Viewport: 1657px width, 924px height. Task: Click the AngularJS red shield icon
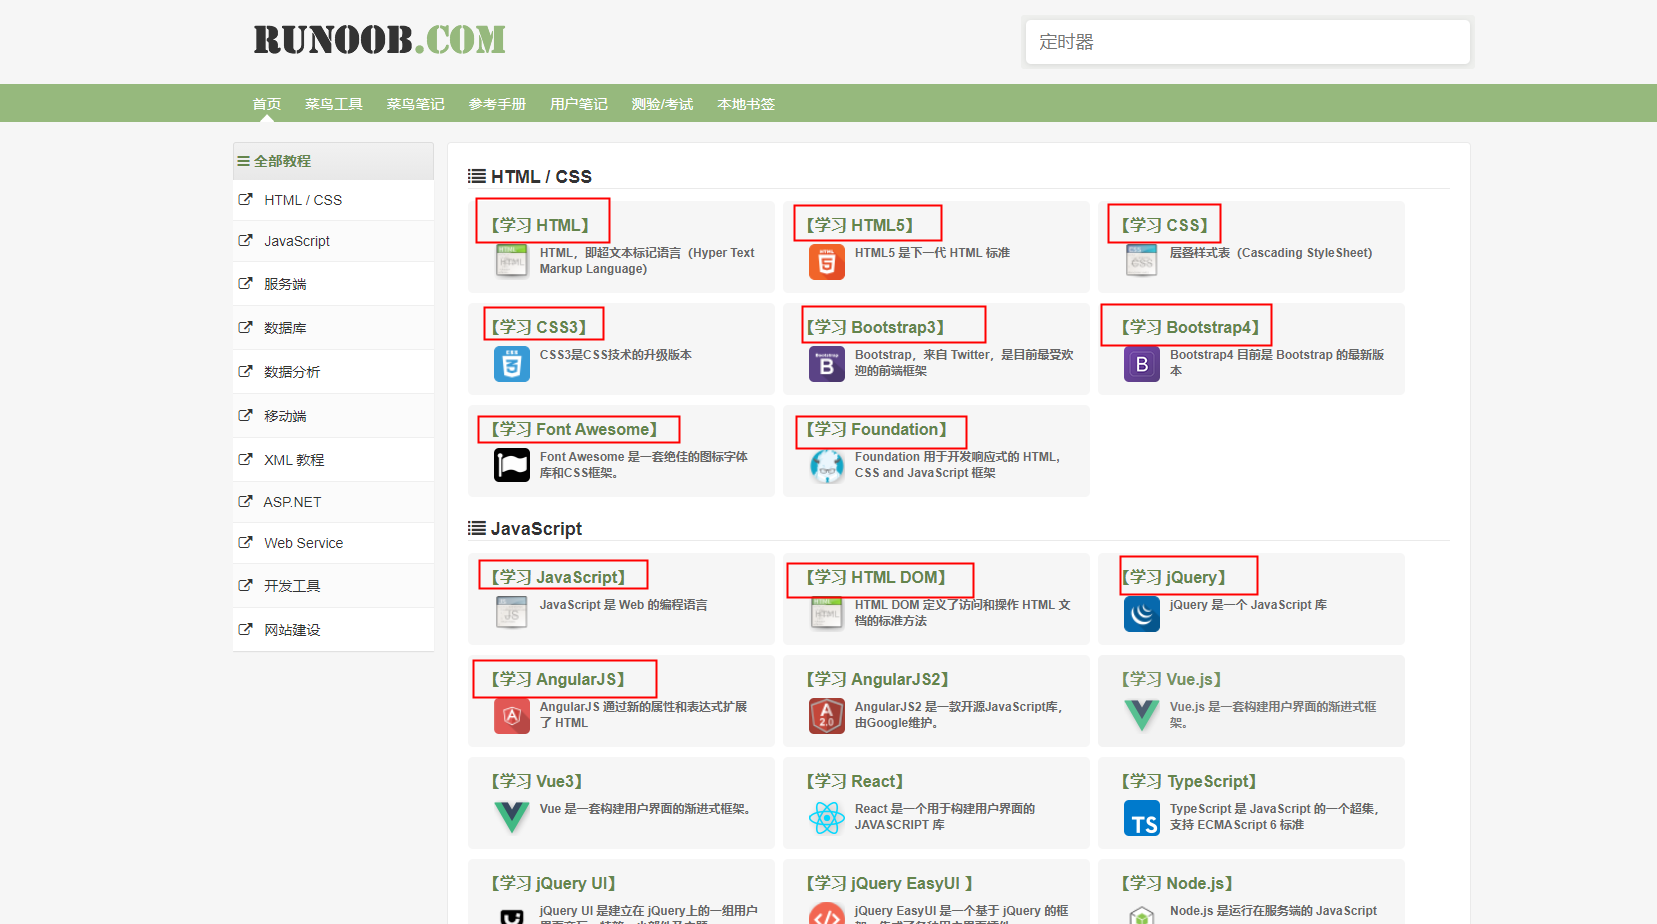[x=511, y=716]
